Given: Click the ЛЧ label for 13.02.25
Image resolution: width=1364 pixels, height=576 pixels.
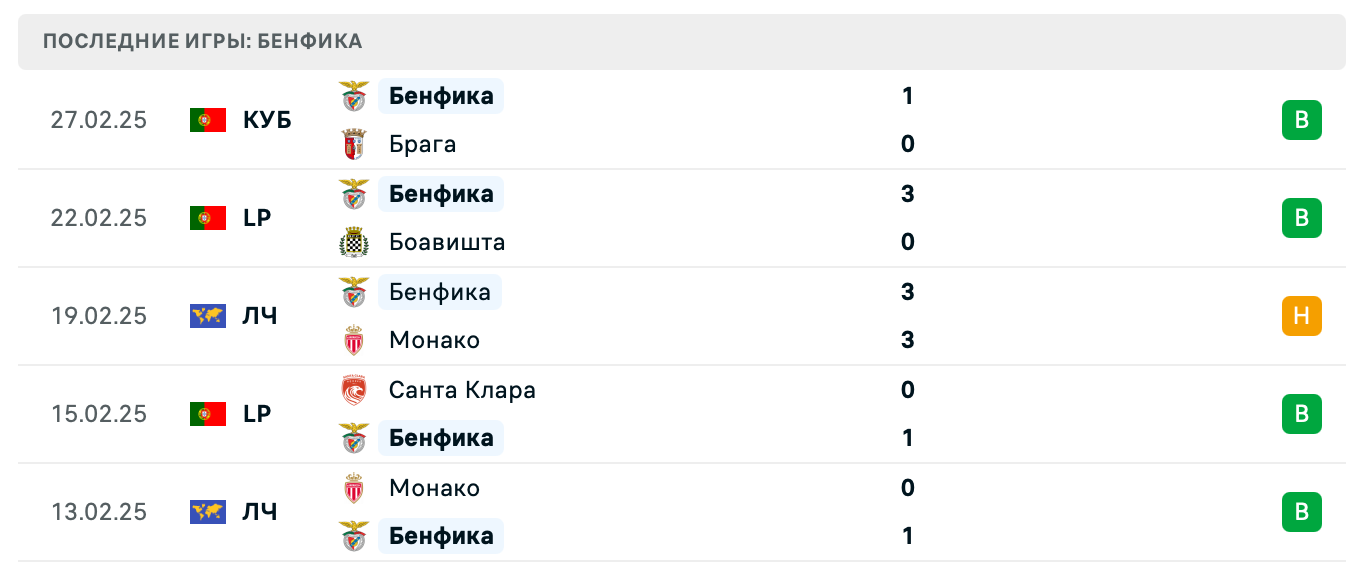Looking at the screenshot, I should (x=260, y=512).
